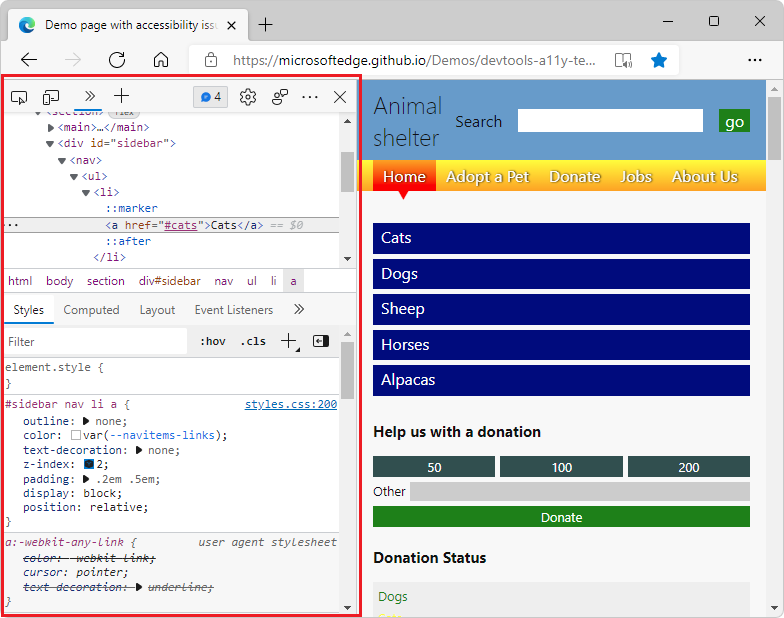Viewport: 784px width, 618px height.
Task: Focus the browser address bar URL
Action: (x=414, y=60)
